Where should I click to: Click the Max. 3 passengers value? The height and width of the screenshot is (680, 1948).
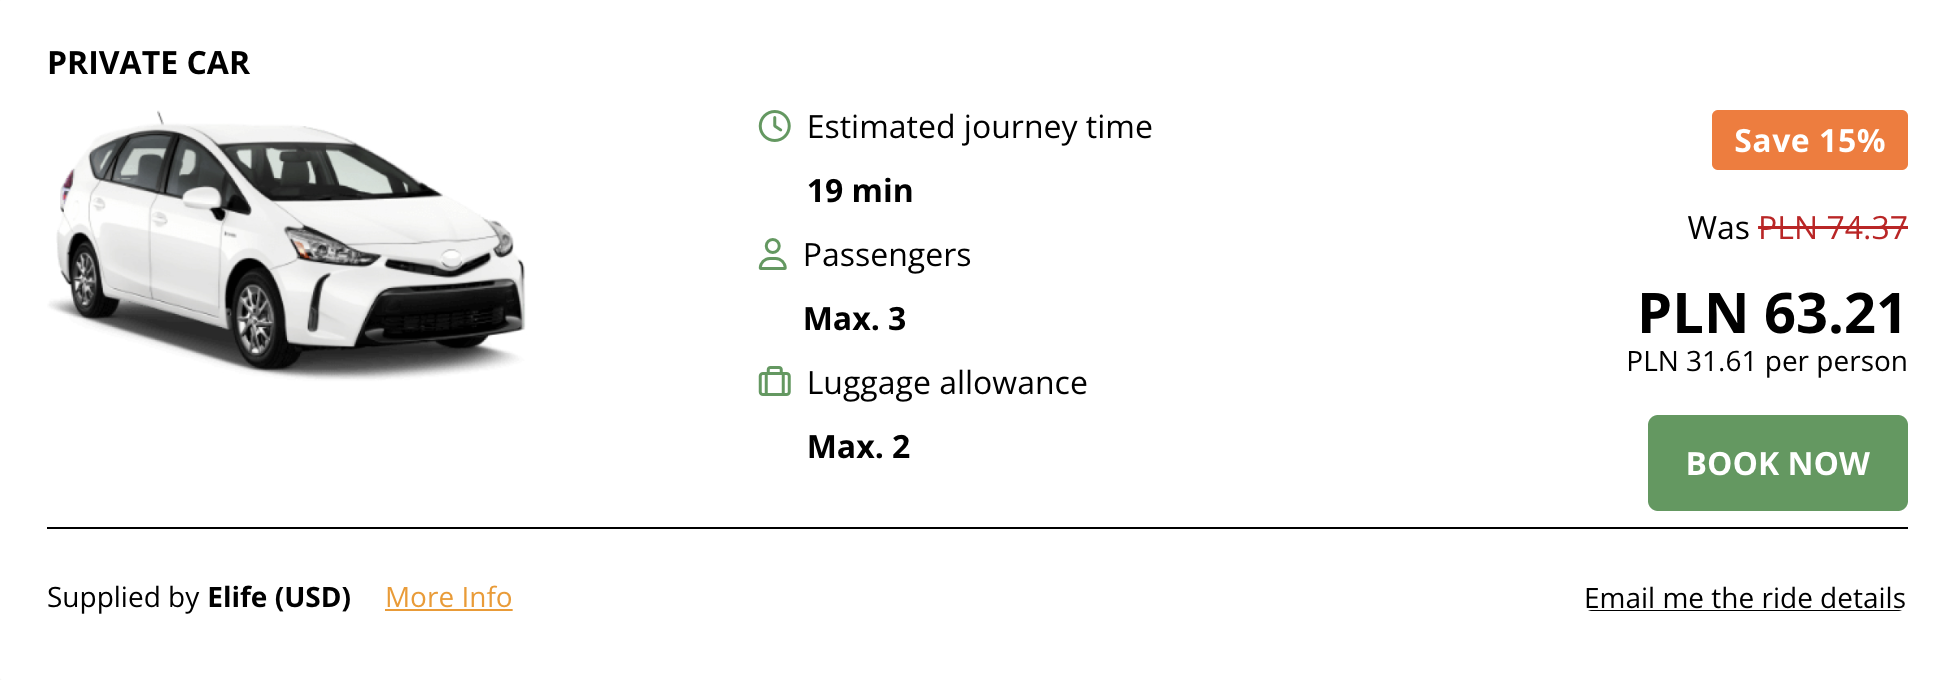click(854, 319)
